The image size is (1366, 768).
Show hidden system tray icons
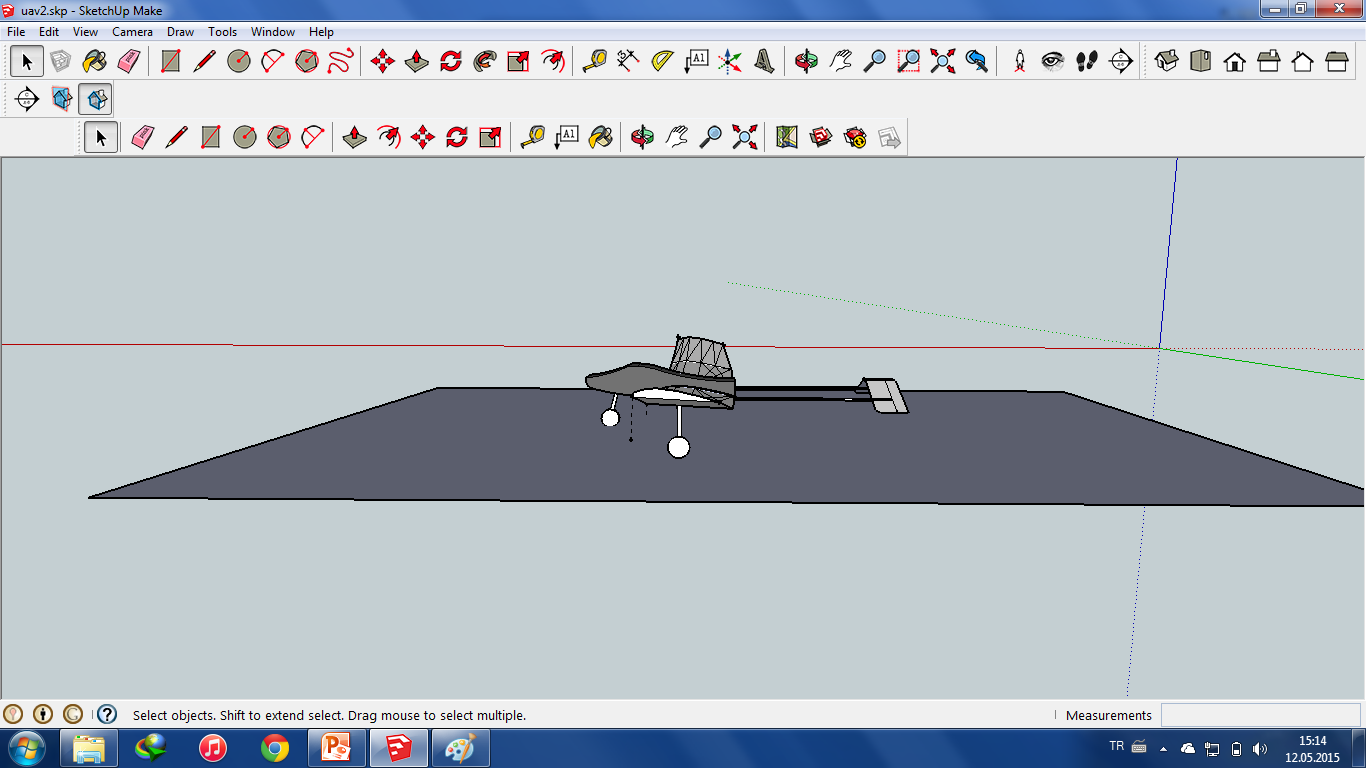(x=1163, y=748)
